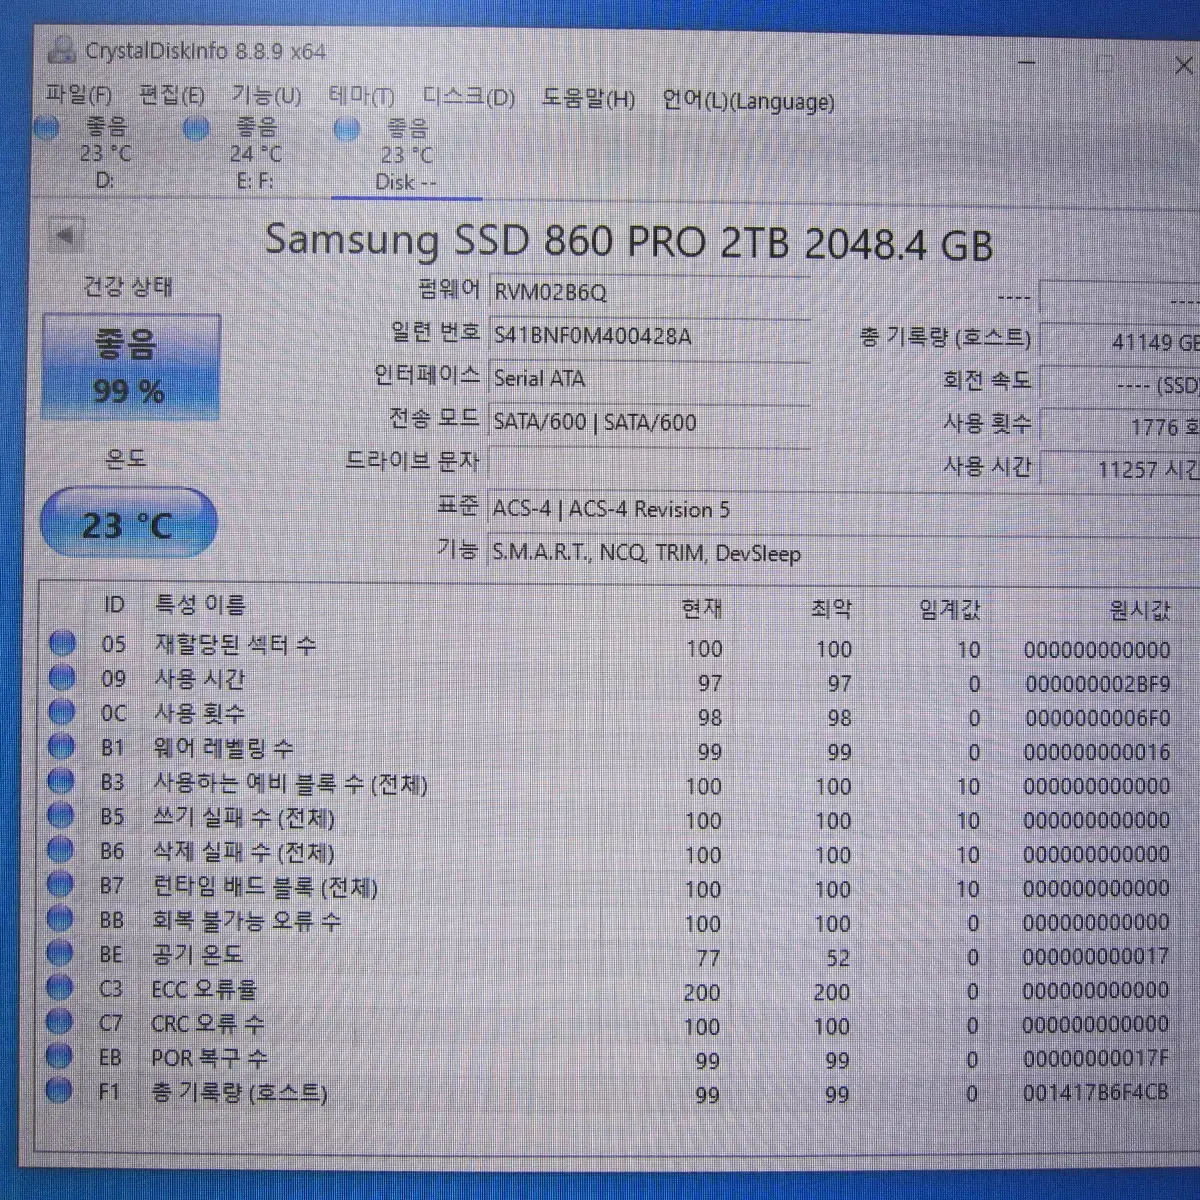Click the empty drive letter field

(x=650, y=464)
